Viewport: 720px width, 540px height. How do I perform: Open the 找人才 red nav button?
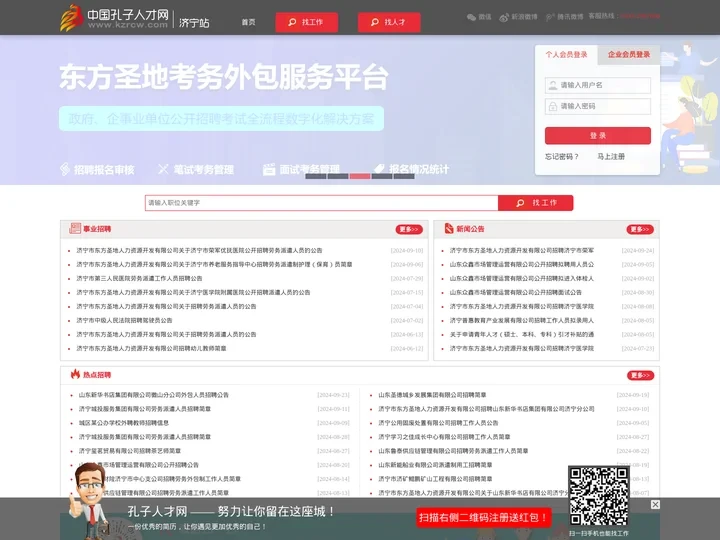389,22
